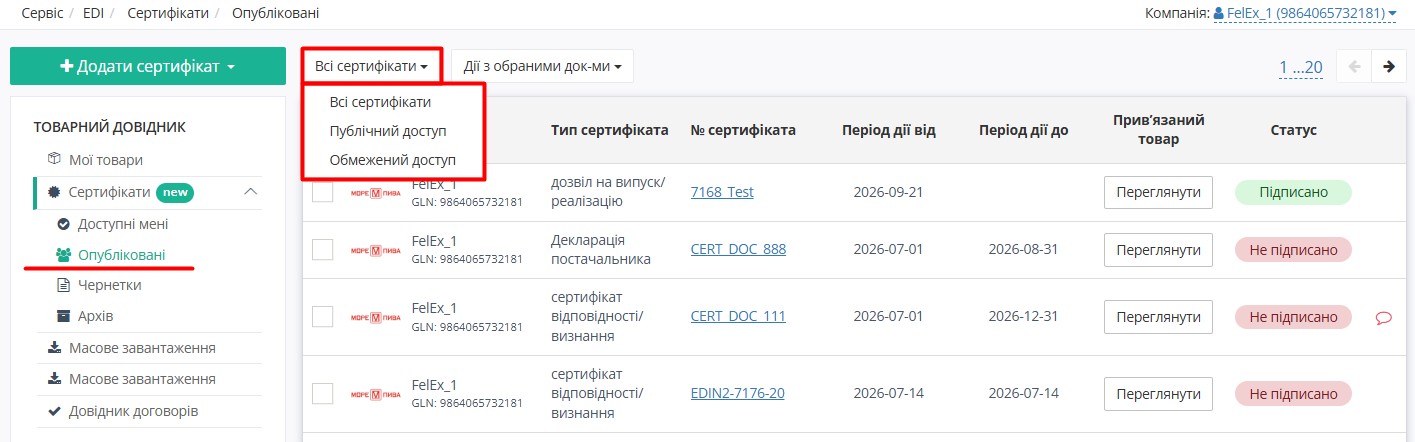Click the Період дії до column header
This screenshot has width=1415, height=442.
(x=1024, y=131)
